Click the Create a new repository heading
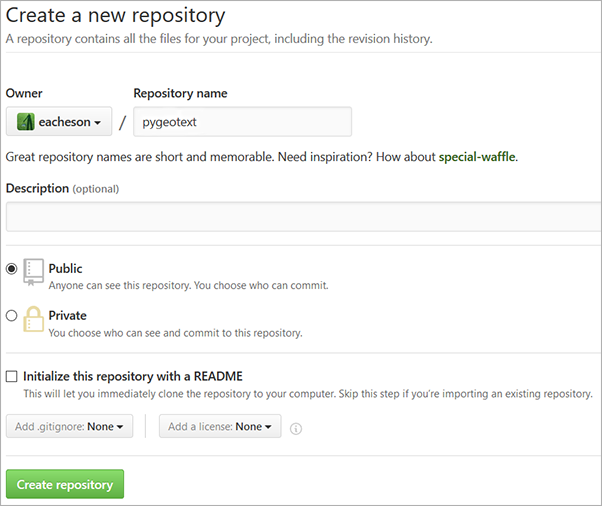 coord(116,15)
